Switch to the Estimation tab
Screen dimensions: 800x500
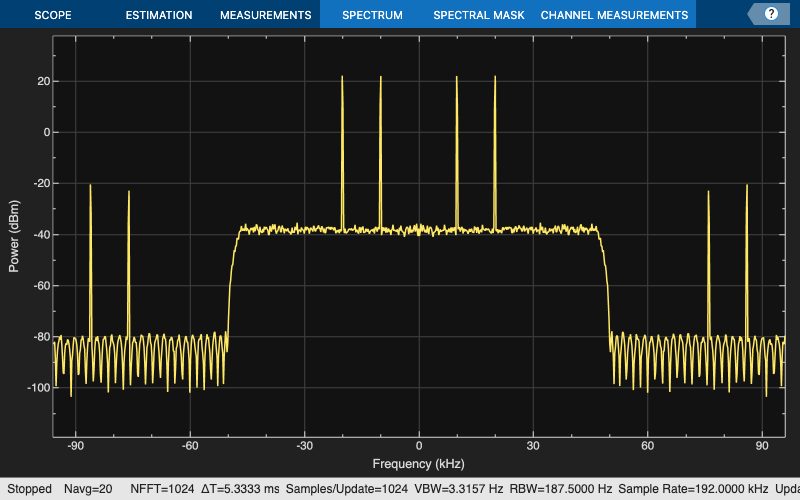click(159, 15)
